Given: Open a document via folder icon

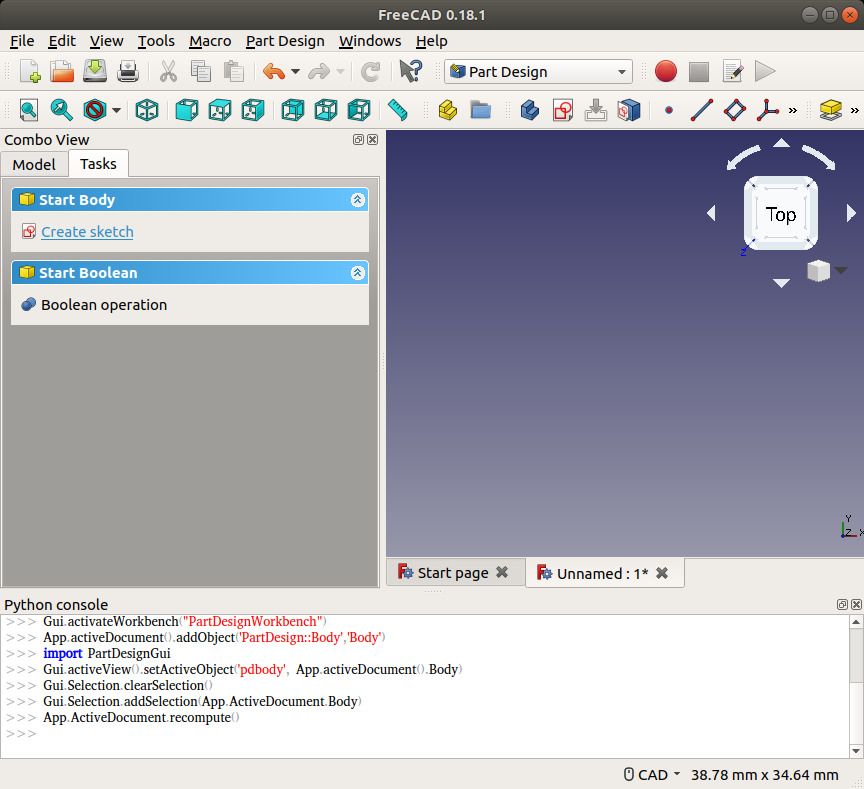Looking at the screenshot, I should tap(62, 72).
